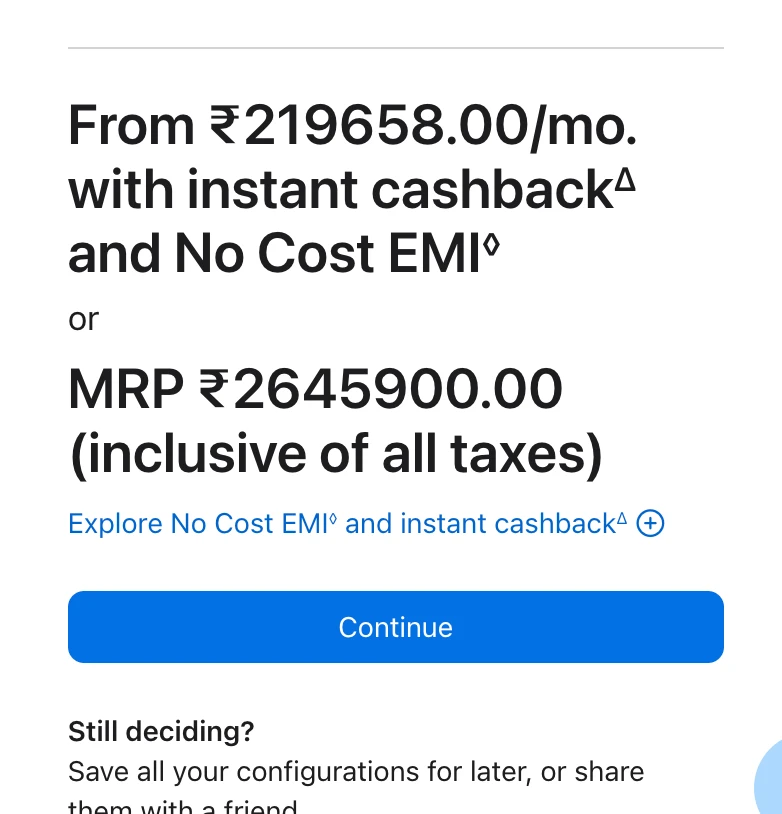
Task: Click the light blue circle at bottom-right edge
Action: tap(768, 779)
